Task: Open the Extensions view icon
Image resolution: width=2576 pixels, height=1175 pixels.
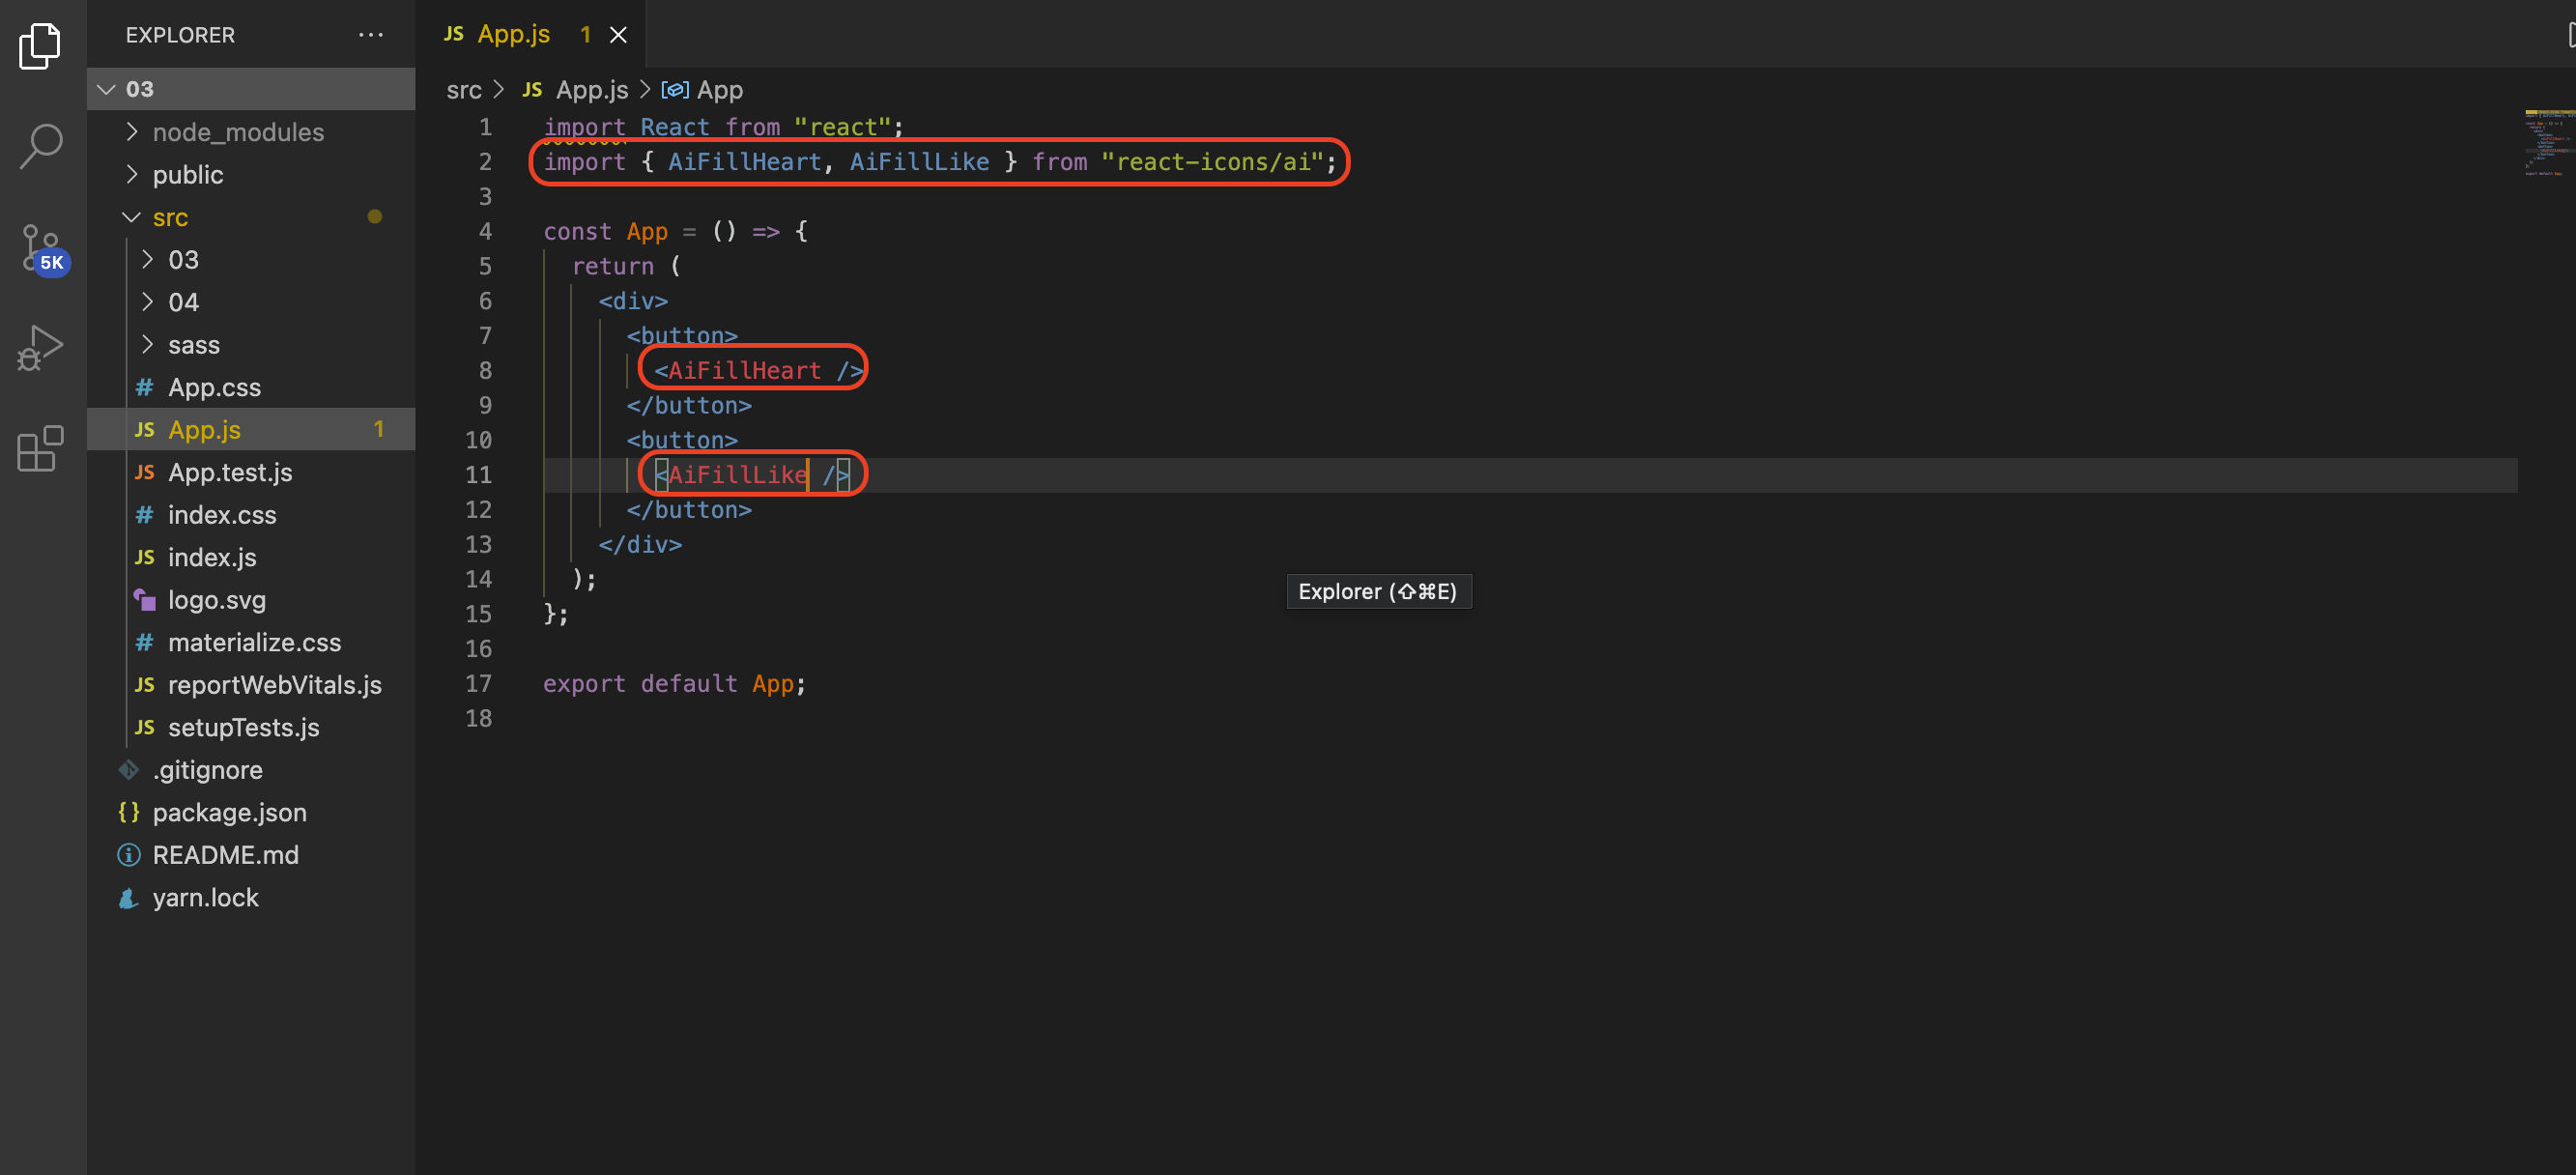Action: pyautogui.click(x=40, y=449)
